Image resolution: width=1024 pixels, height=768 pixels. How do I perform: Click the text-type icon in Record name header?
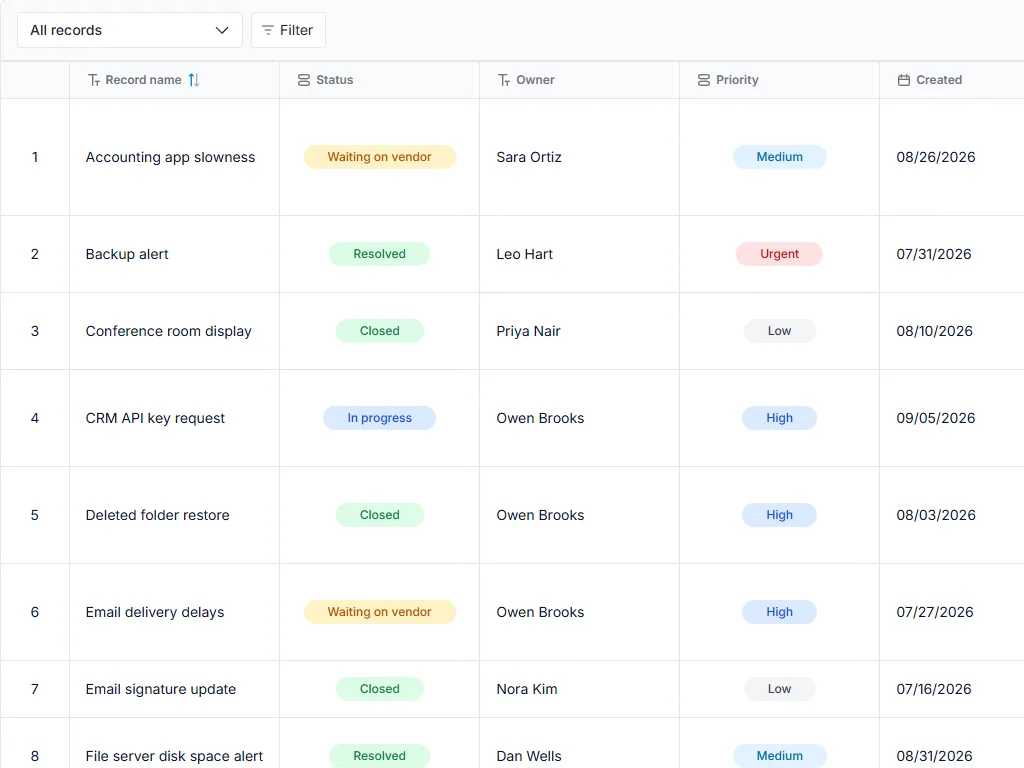pyautogui.click(x=94, y=80)
